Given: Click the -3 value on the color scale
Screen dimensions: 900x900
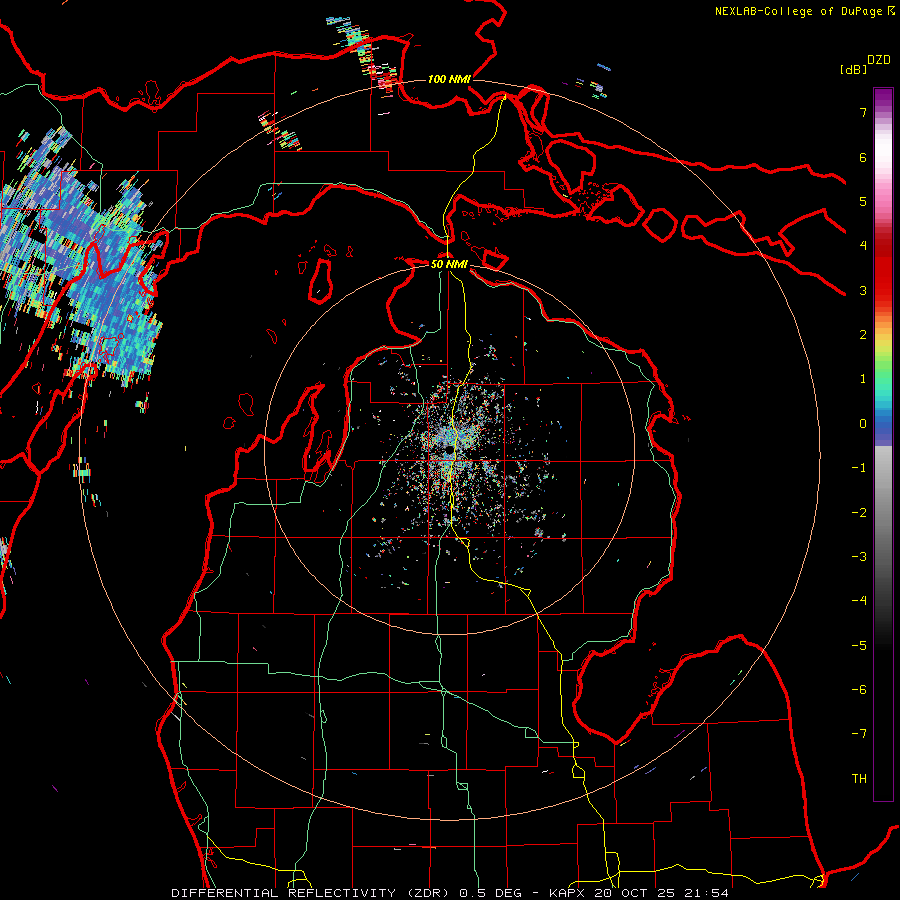Looking at the screenshot, I should (x=859, y=557).
